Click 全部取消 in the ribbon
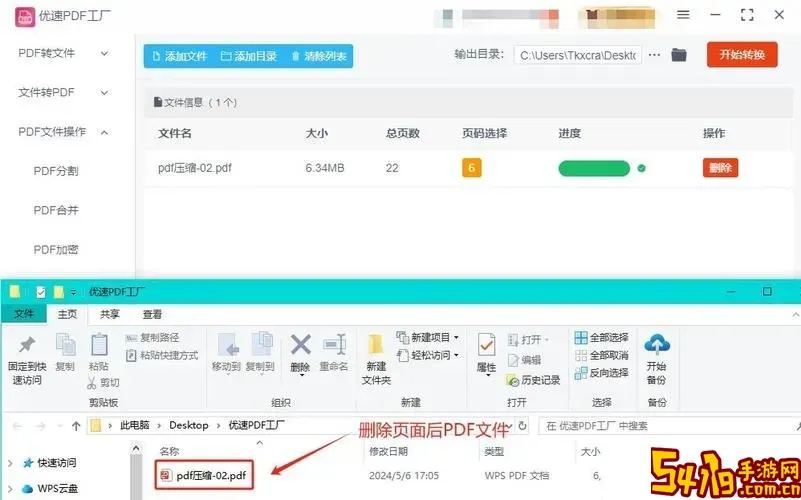 [x=602, y=355]
